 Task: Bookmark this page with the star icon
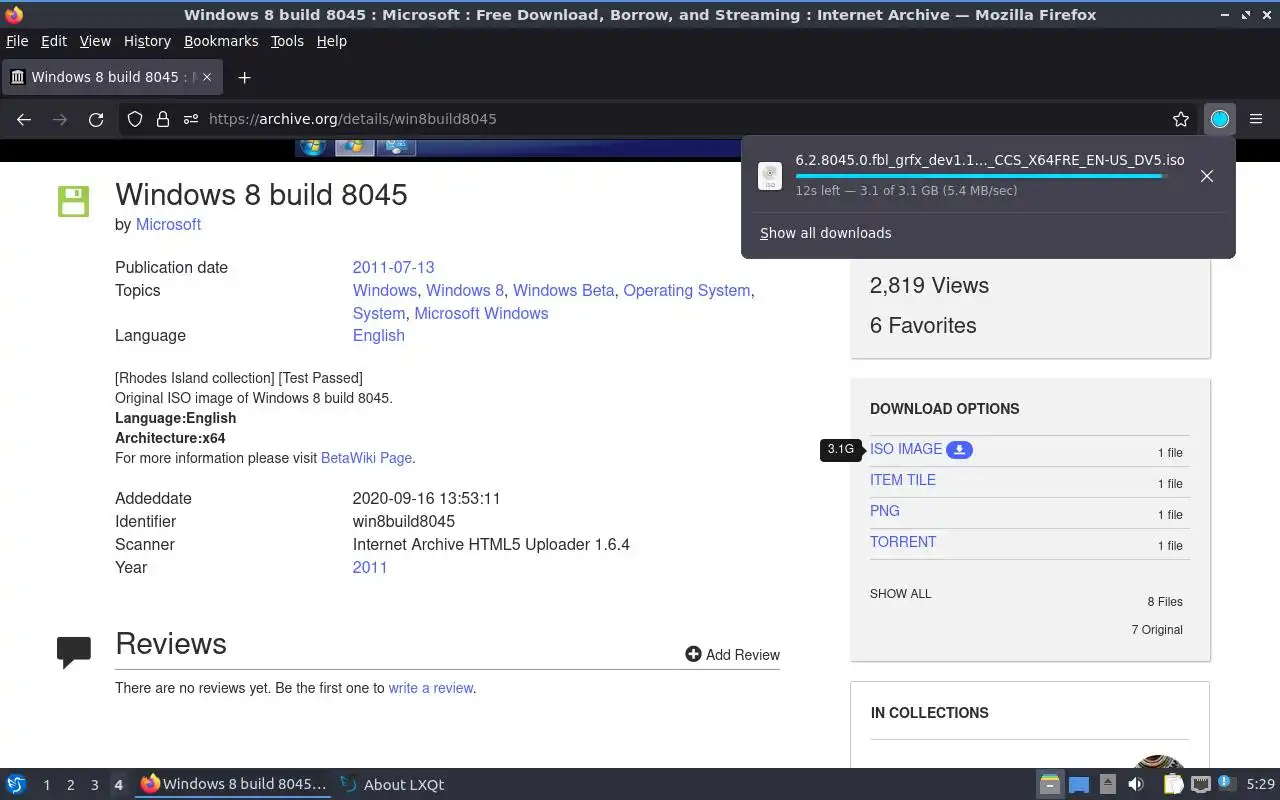tap(1181, 119)
